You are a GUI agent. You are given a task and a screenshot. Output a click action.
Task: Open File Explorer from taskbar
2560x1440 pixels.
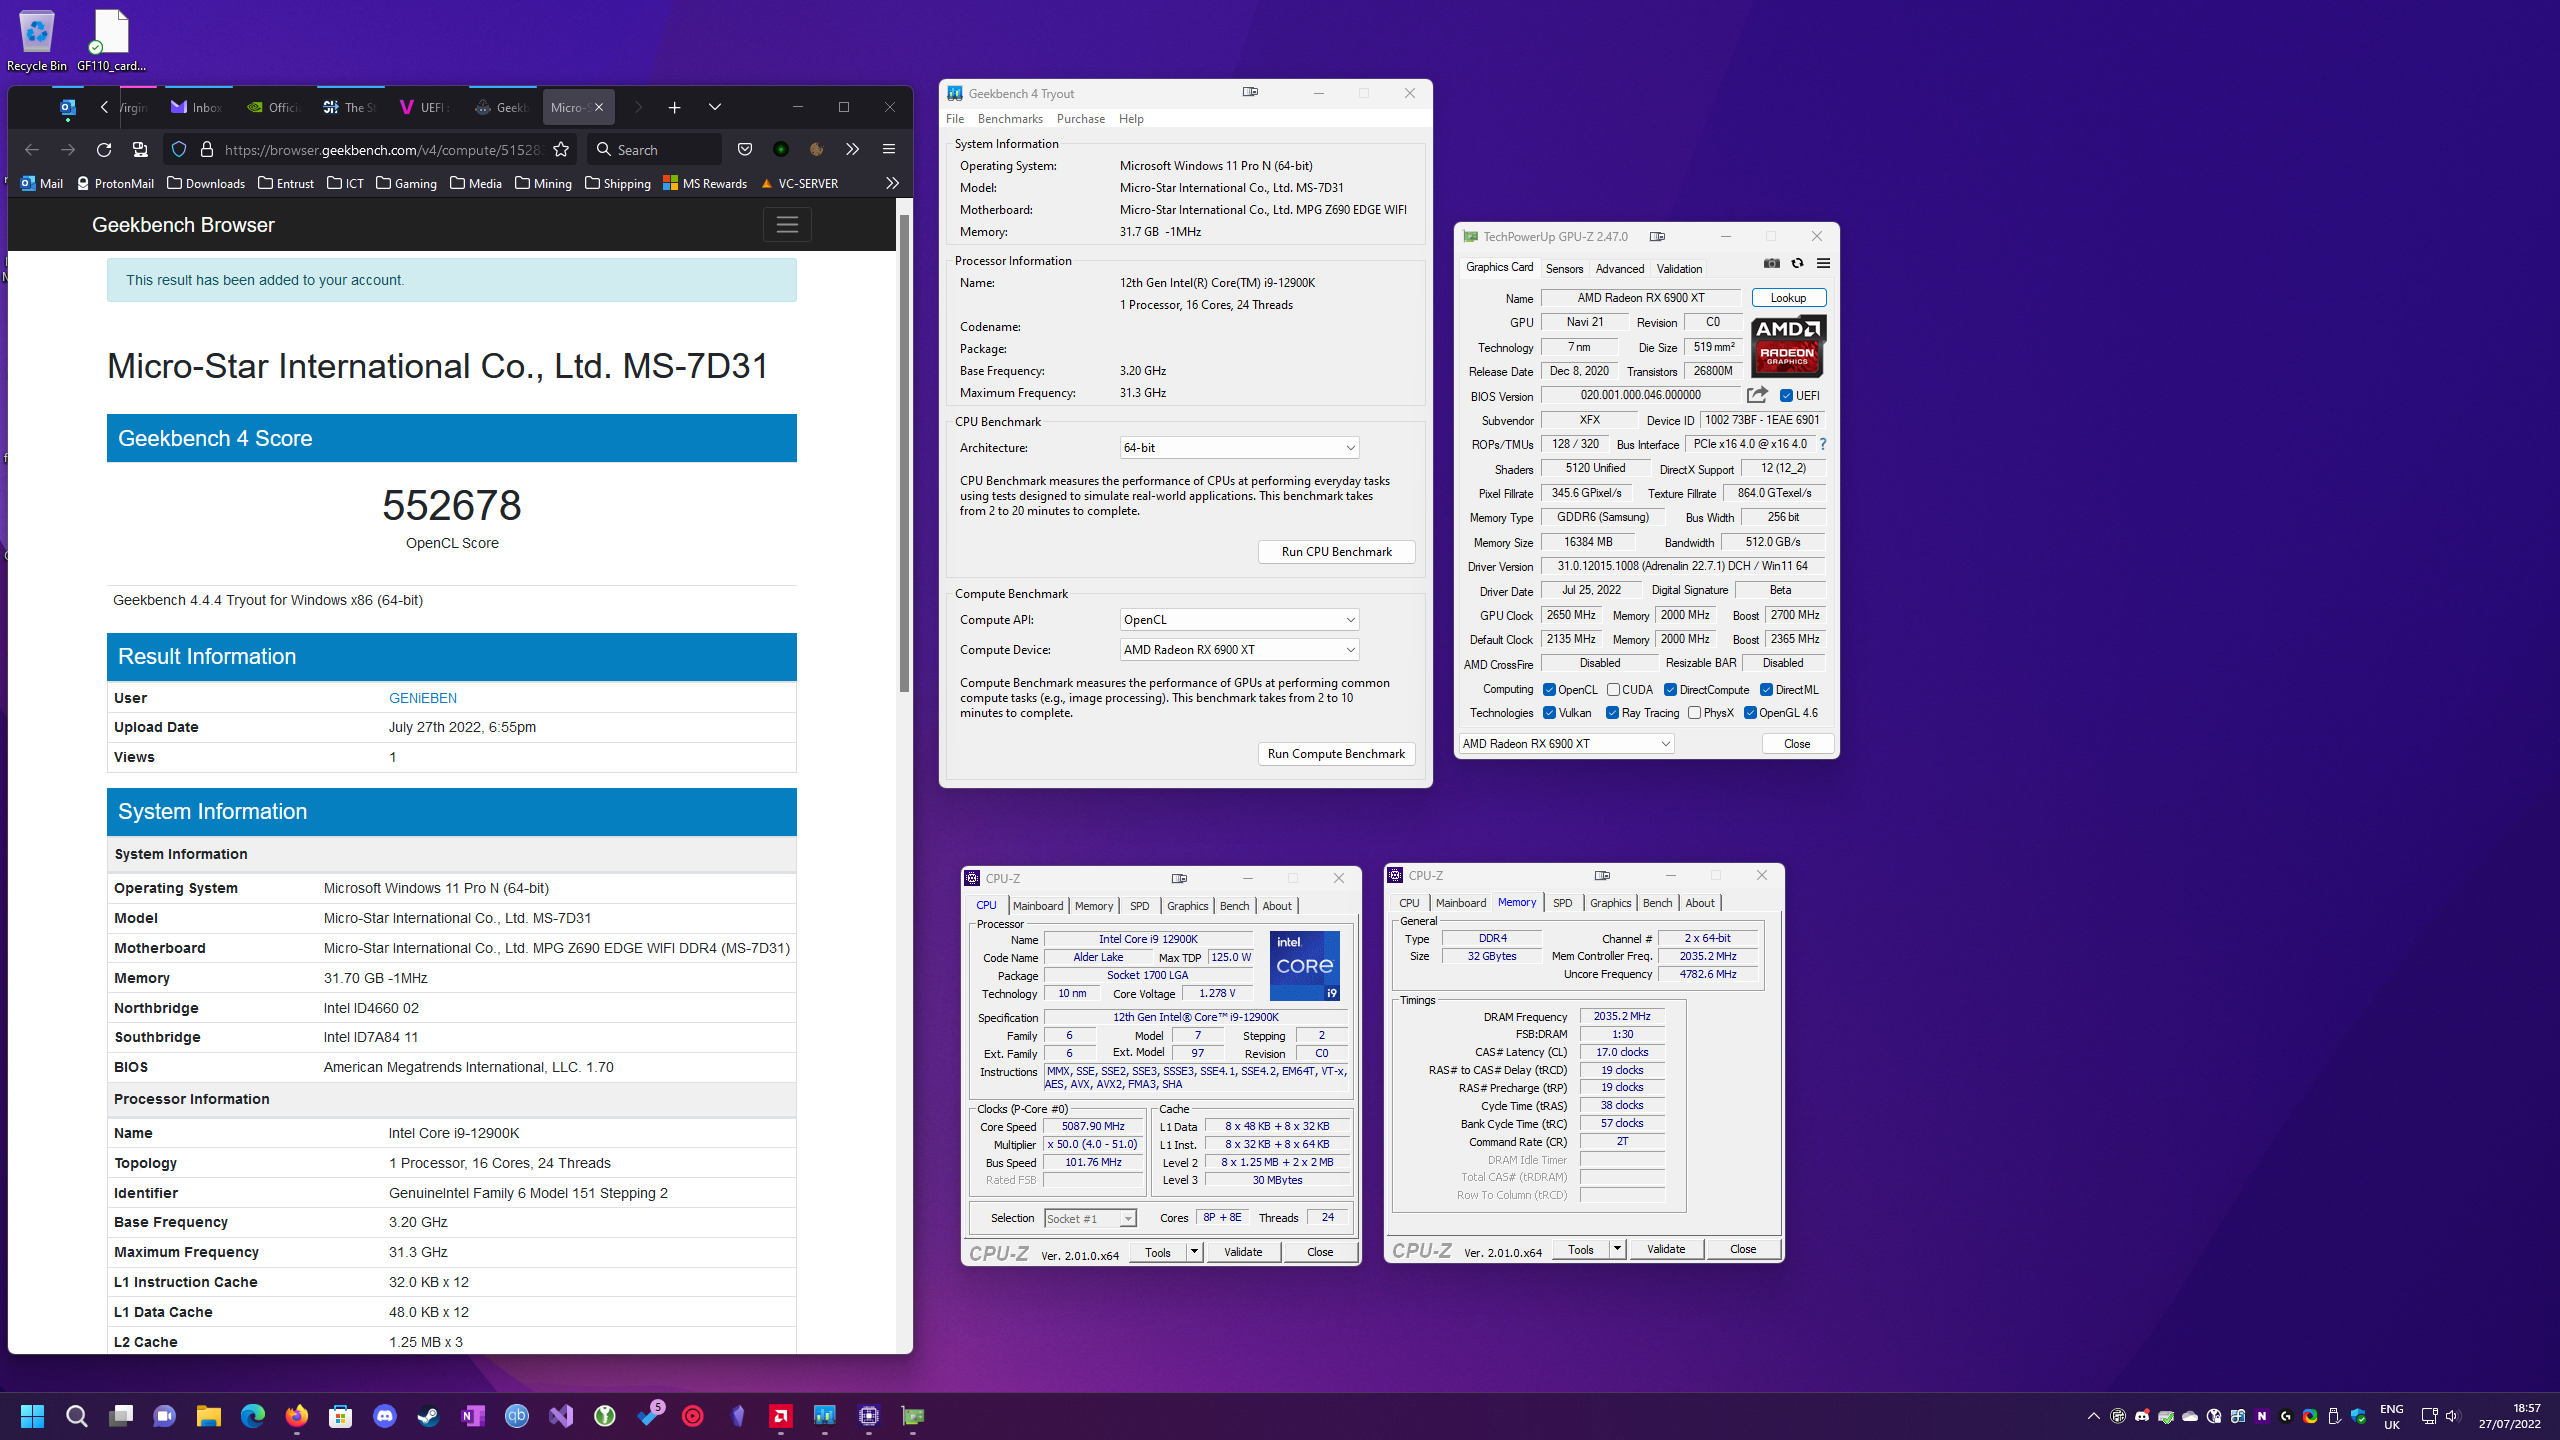pos(208,1416)
